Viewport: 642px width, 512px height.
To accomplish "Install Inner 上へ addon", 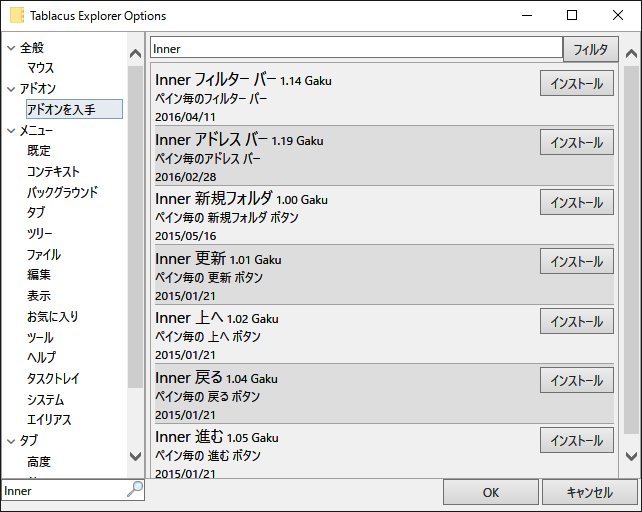I will (576, 321).
